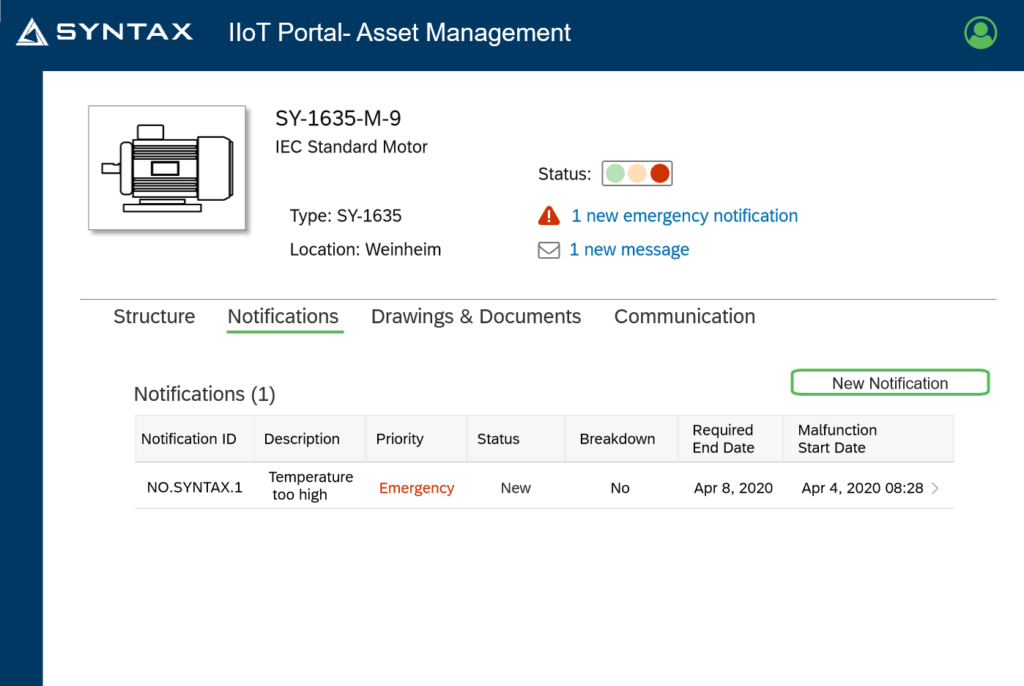Open the user profile icon
This screenshot has width=1024, height=686.
pos(980,32)
